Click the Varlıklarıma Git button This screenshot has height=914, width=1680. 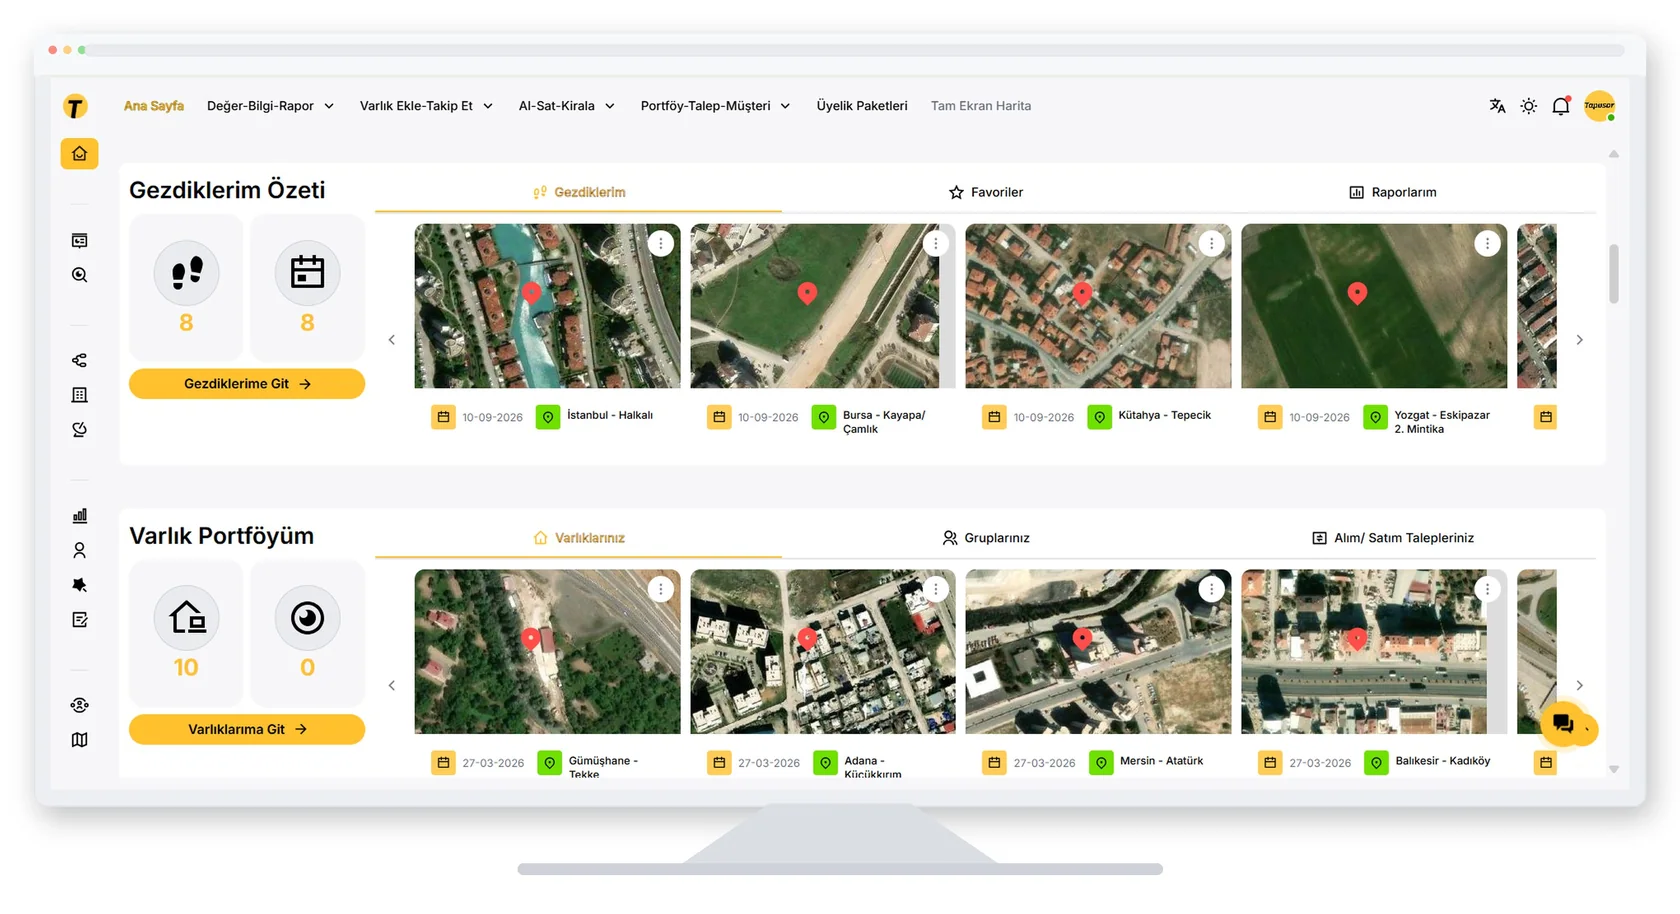pos(247,729)
